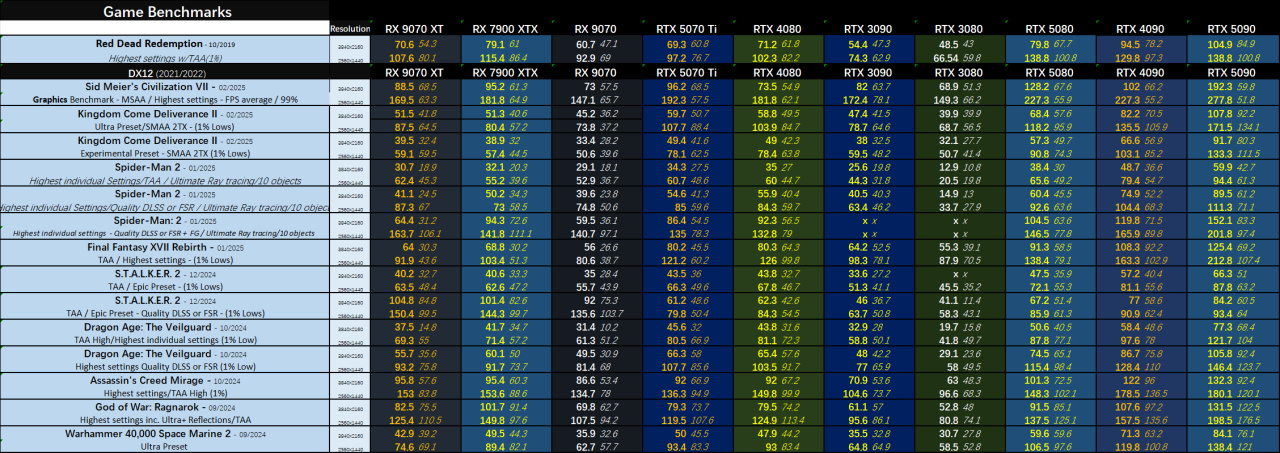Select the DX12 (2021/2022) section header
Viewport: 1280px width, 453px height.
165,72
